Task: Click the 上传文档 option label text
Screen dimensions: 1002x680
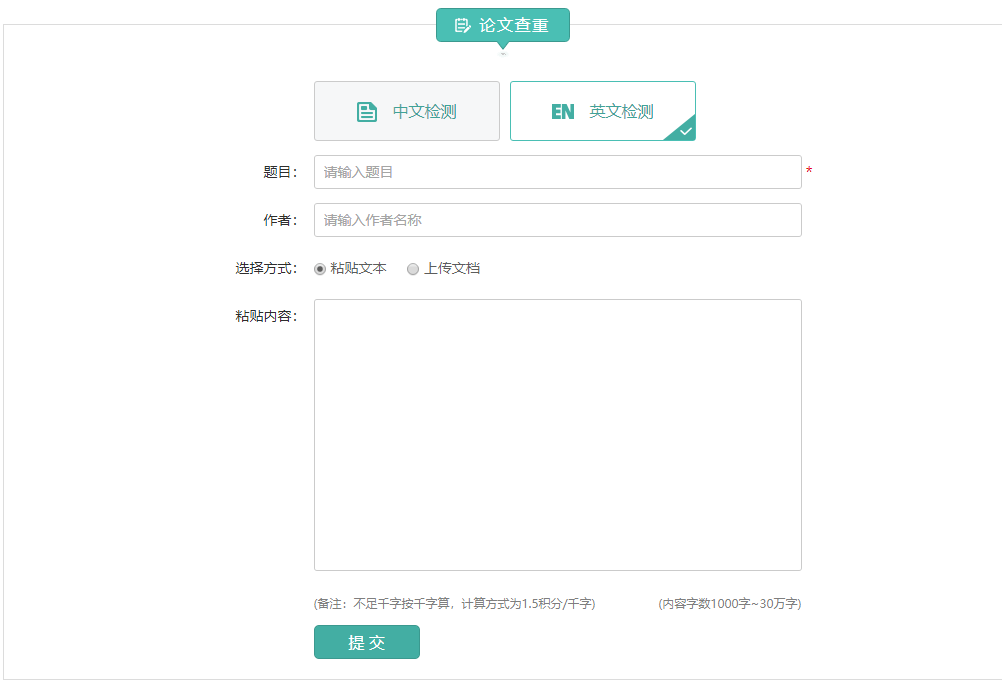Action: tap(452, 269)
